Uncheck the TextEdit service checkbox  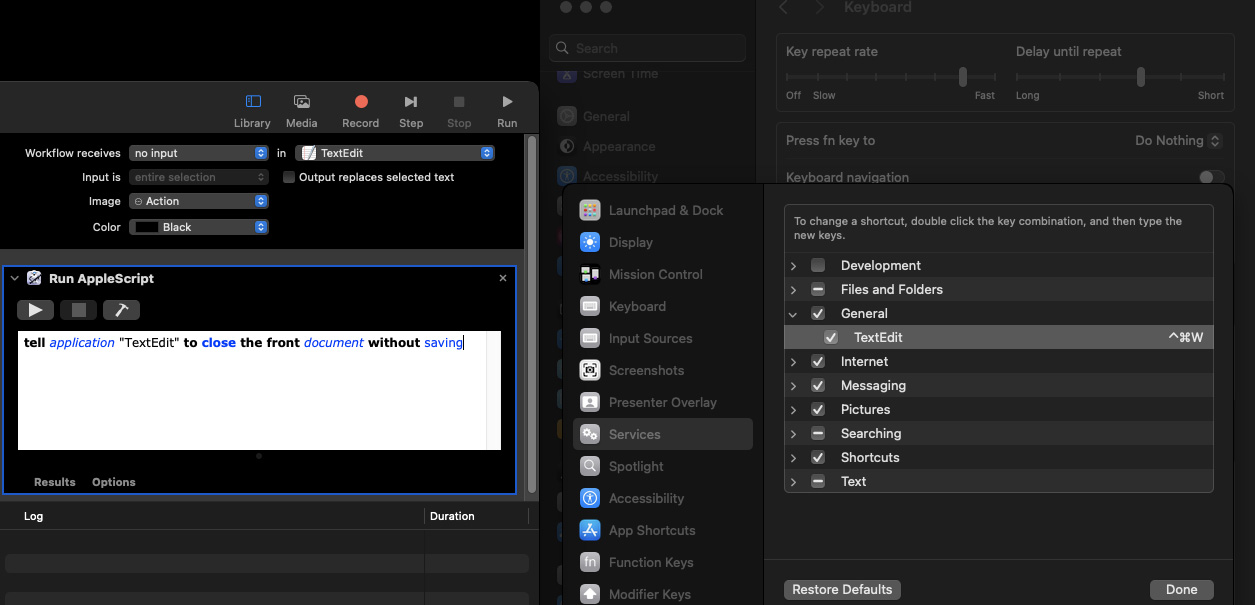(831, 337)
